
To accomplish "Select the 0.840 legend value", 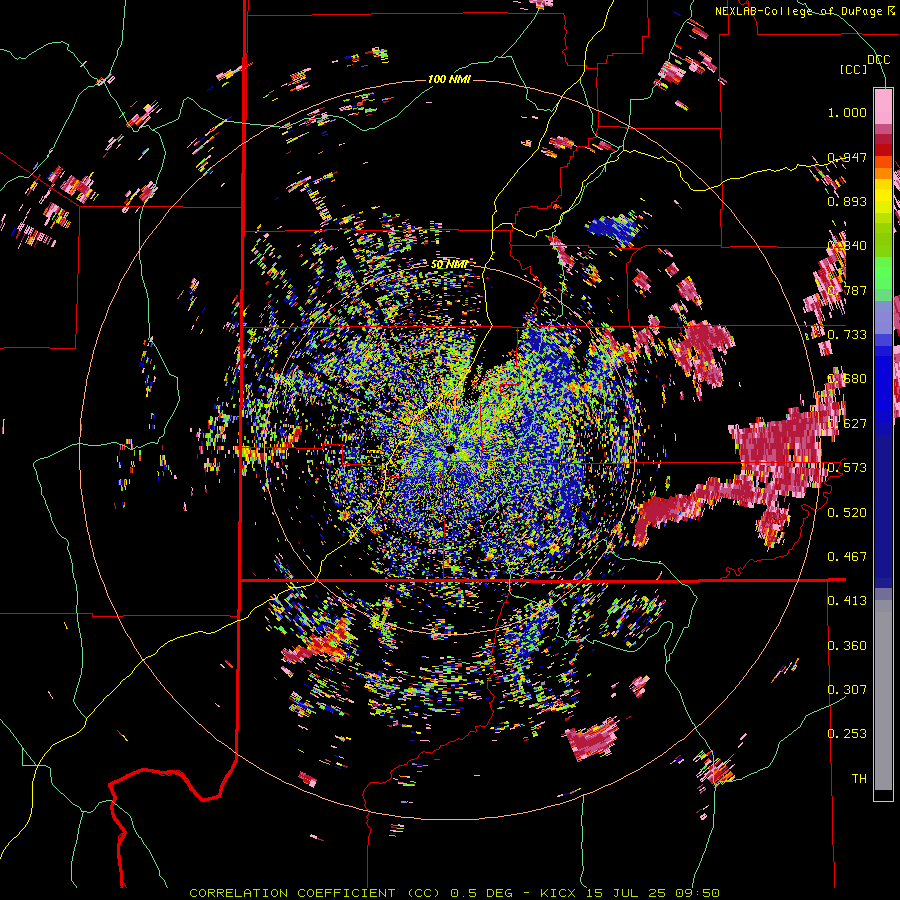I will pos(847,246).
